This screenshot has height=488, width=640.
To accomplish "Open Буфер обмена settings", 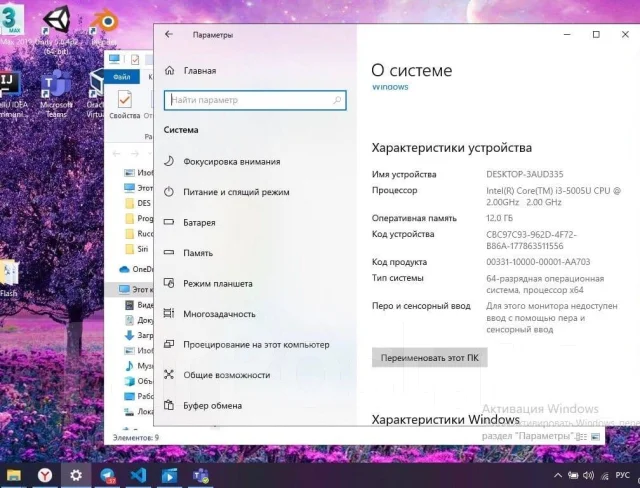I will click(203, 406).
